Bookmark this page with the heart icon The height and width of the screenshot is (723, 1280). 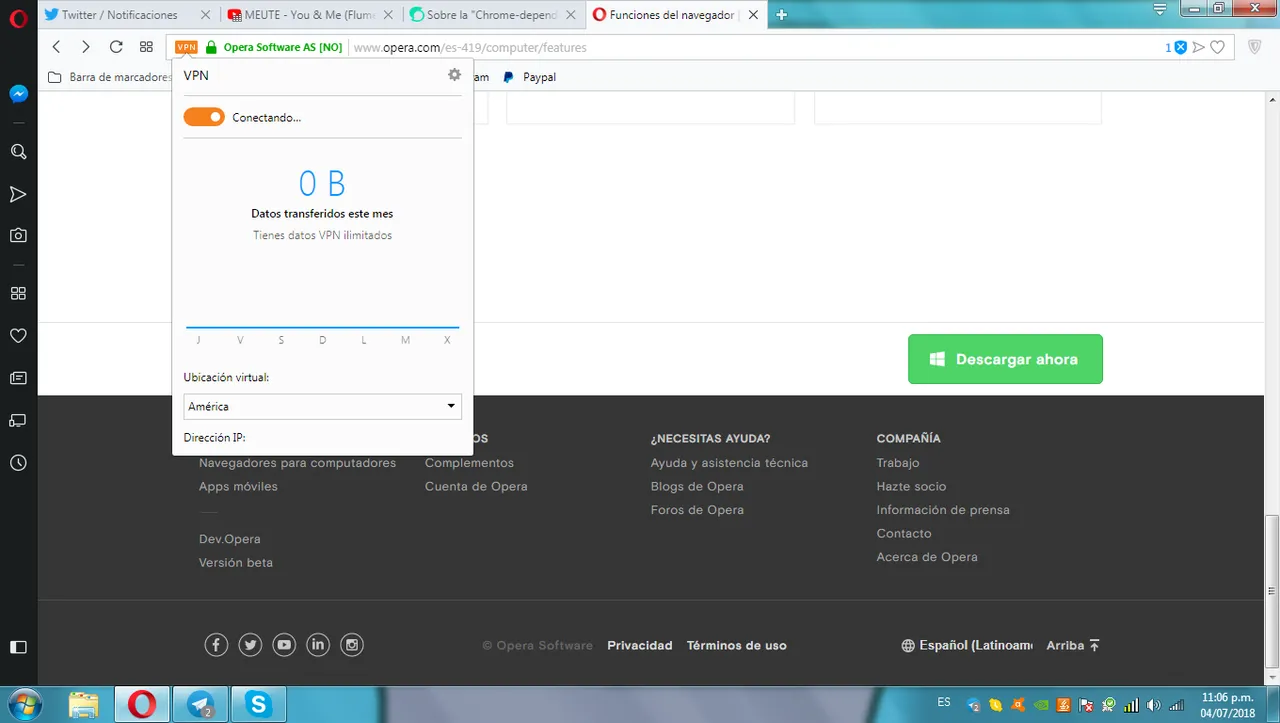pos(1217,47)
